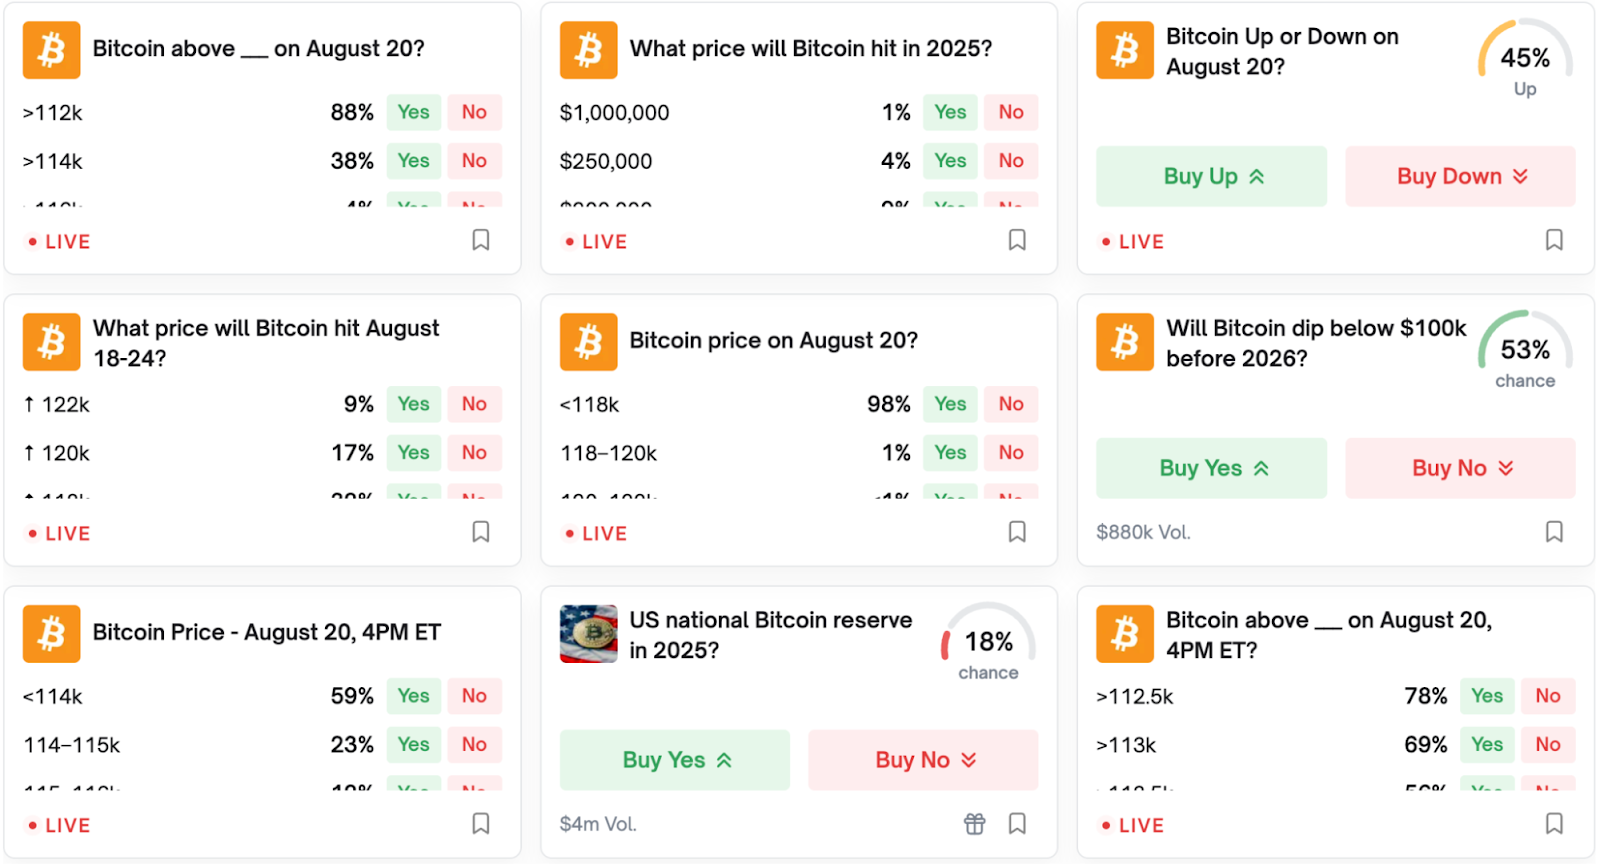Click "Buy Yes" on the dip below $100k market
The height and width of the screenshot is (864, 1600).
(1210, 467)
